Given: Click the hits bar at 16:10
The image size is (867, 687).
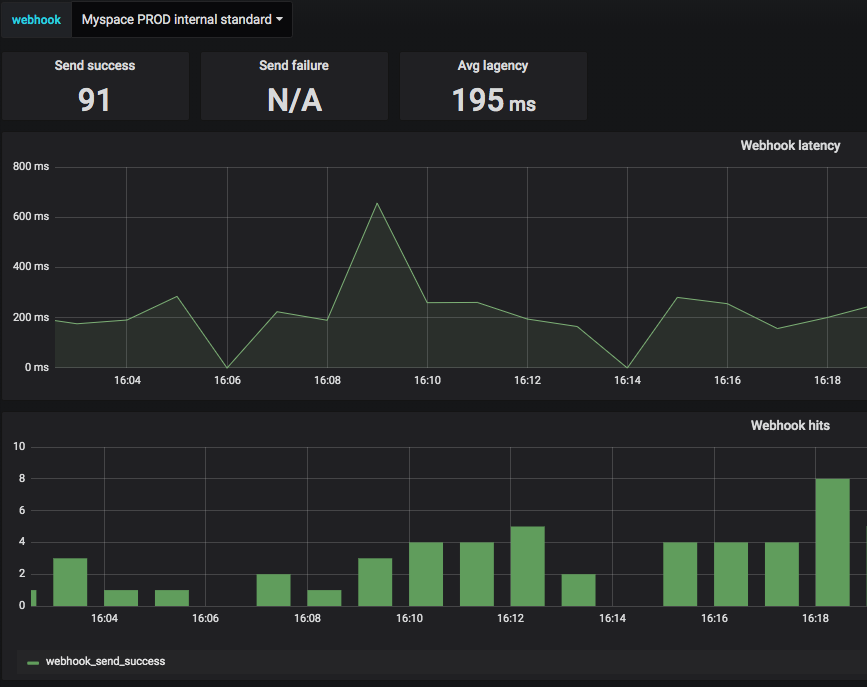Looking at the screenshot, I should (426, 574).
